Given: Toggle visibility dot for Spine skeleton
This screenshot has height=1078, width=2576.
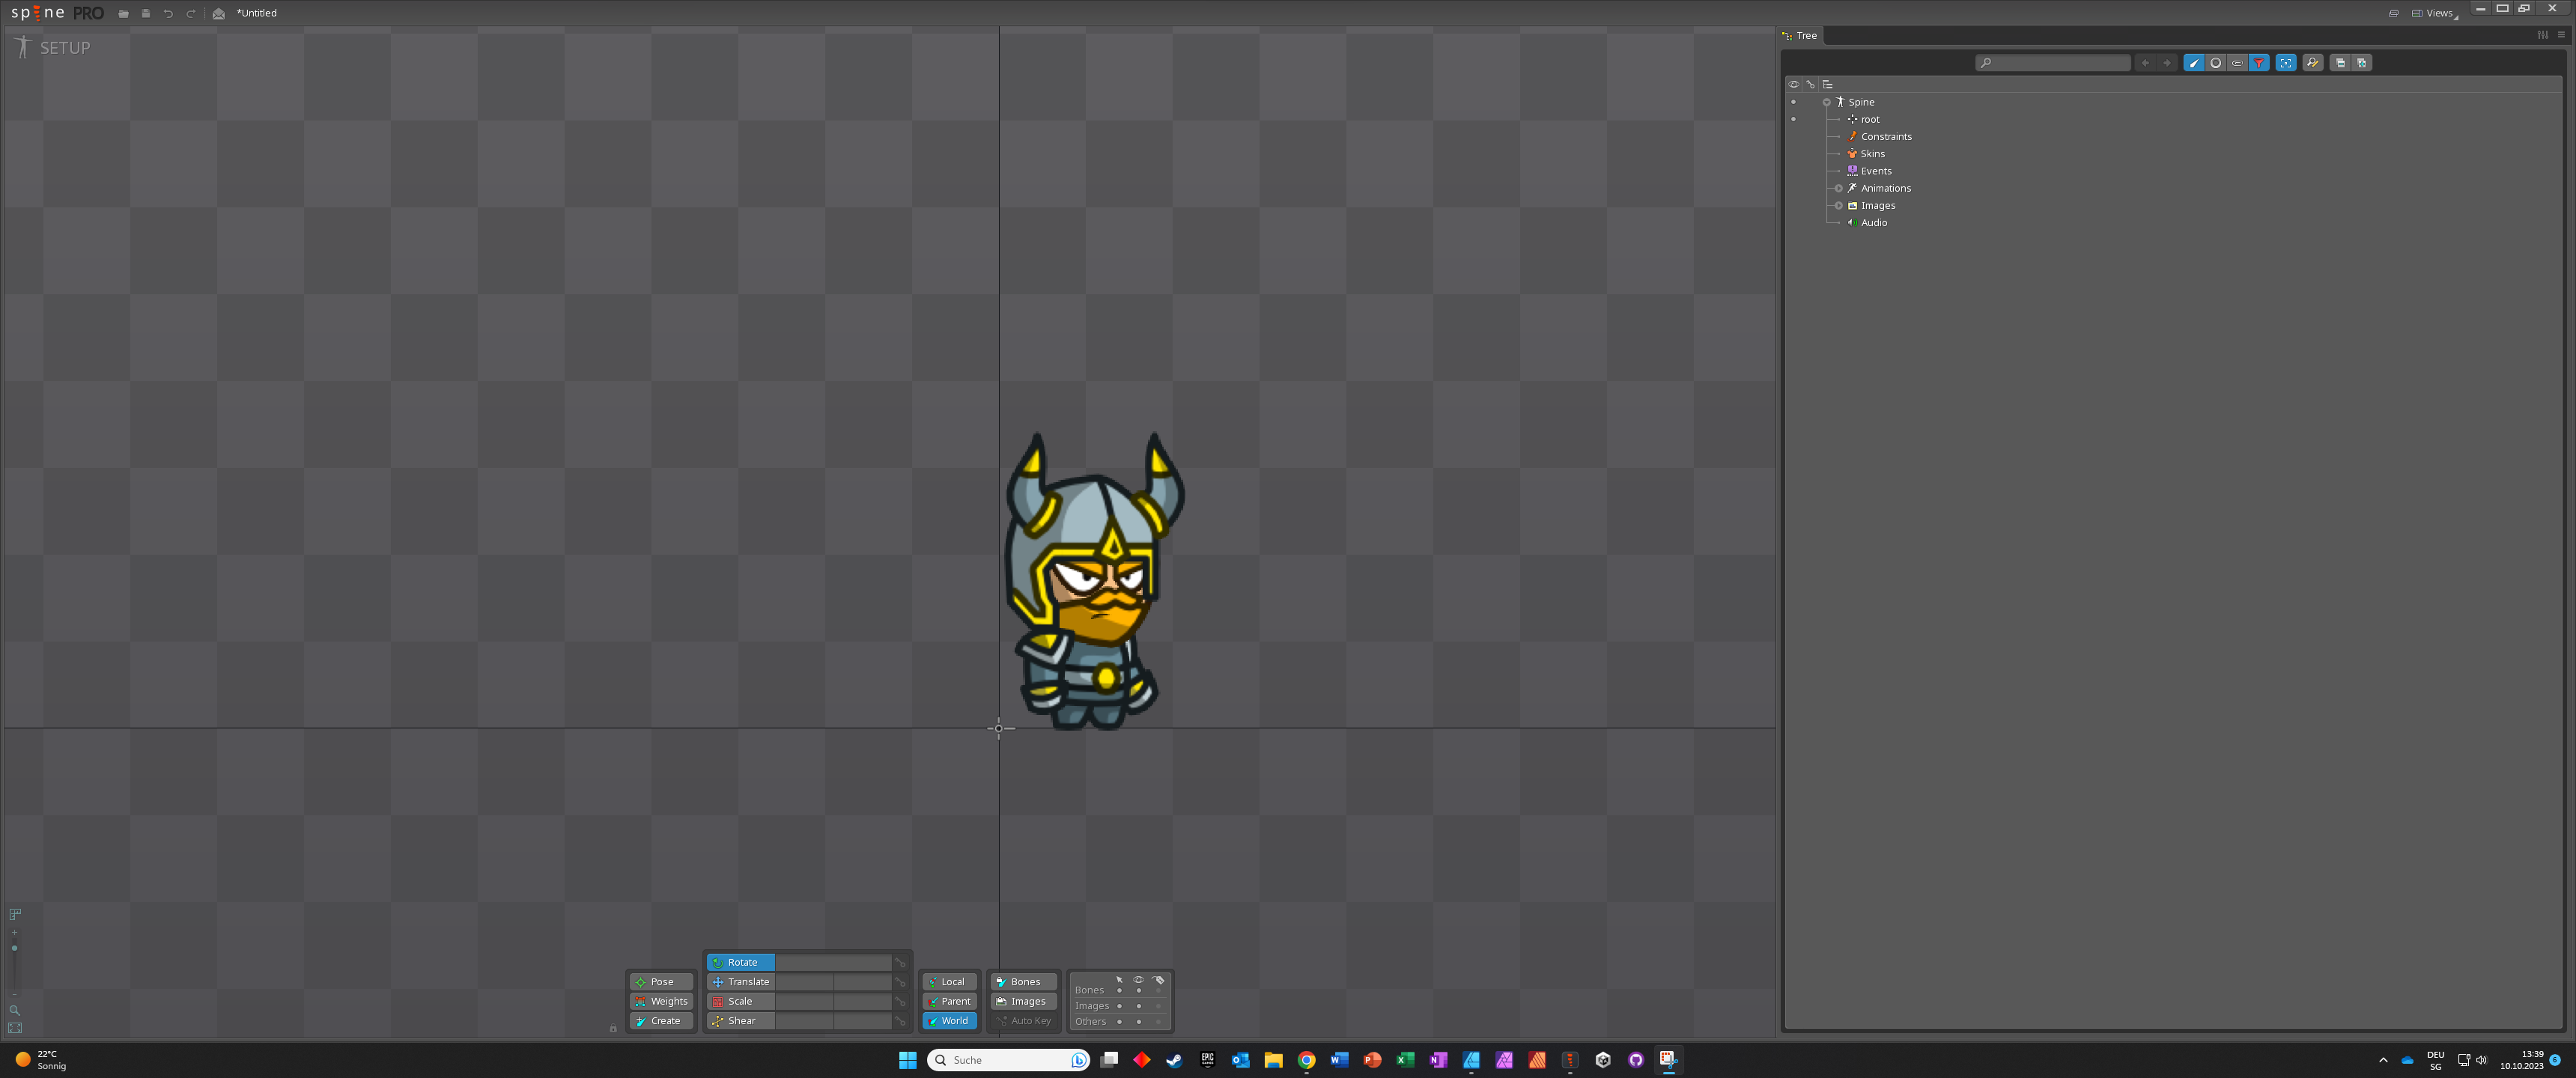Looking at the screenshot, I should point(1793,102).
